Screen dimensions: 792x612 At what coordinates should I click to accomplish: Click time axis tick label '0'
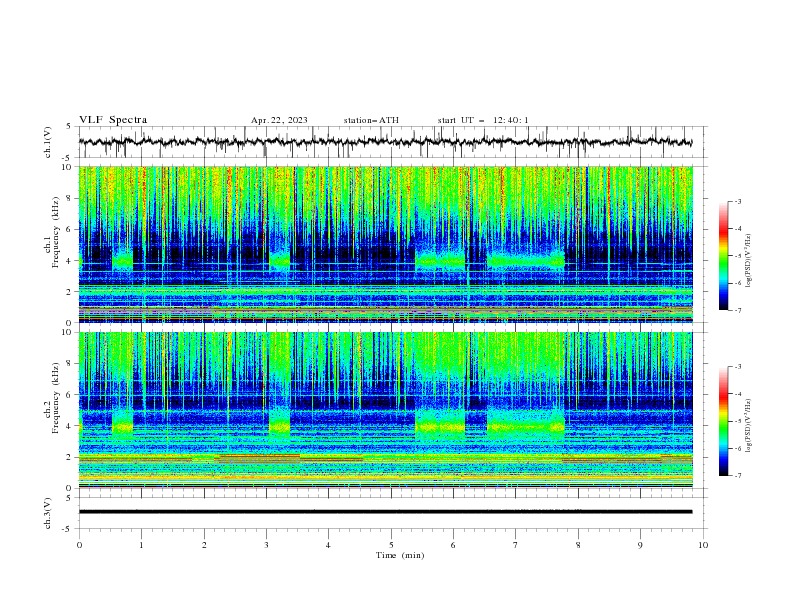click(x=79, y=545)
